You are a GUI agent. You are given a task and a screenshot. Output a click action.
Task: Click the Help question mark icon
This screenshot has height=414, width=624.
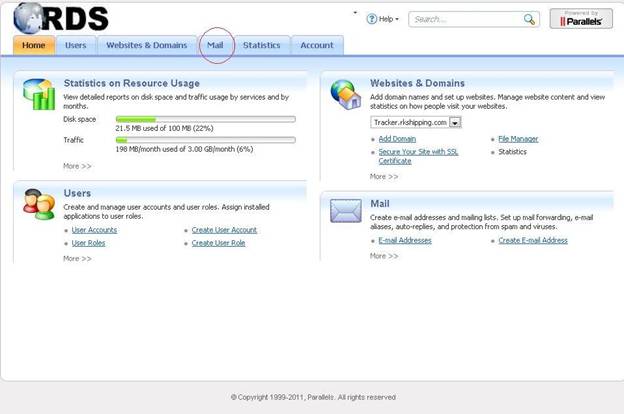[x=371, y=19]
